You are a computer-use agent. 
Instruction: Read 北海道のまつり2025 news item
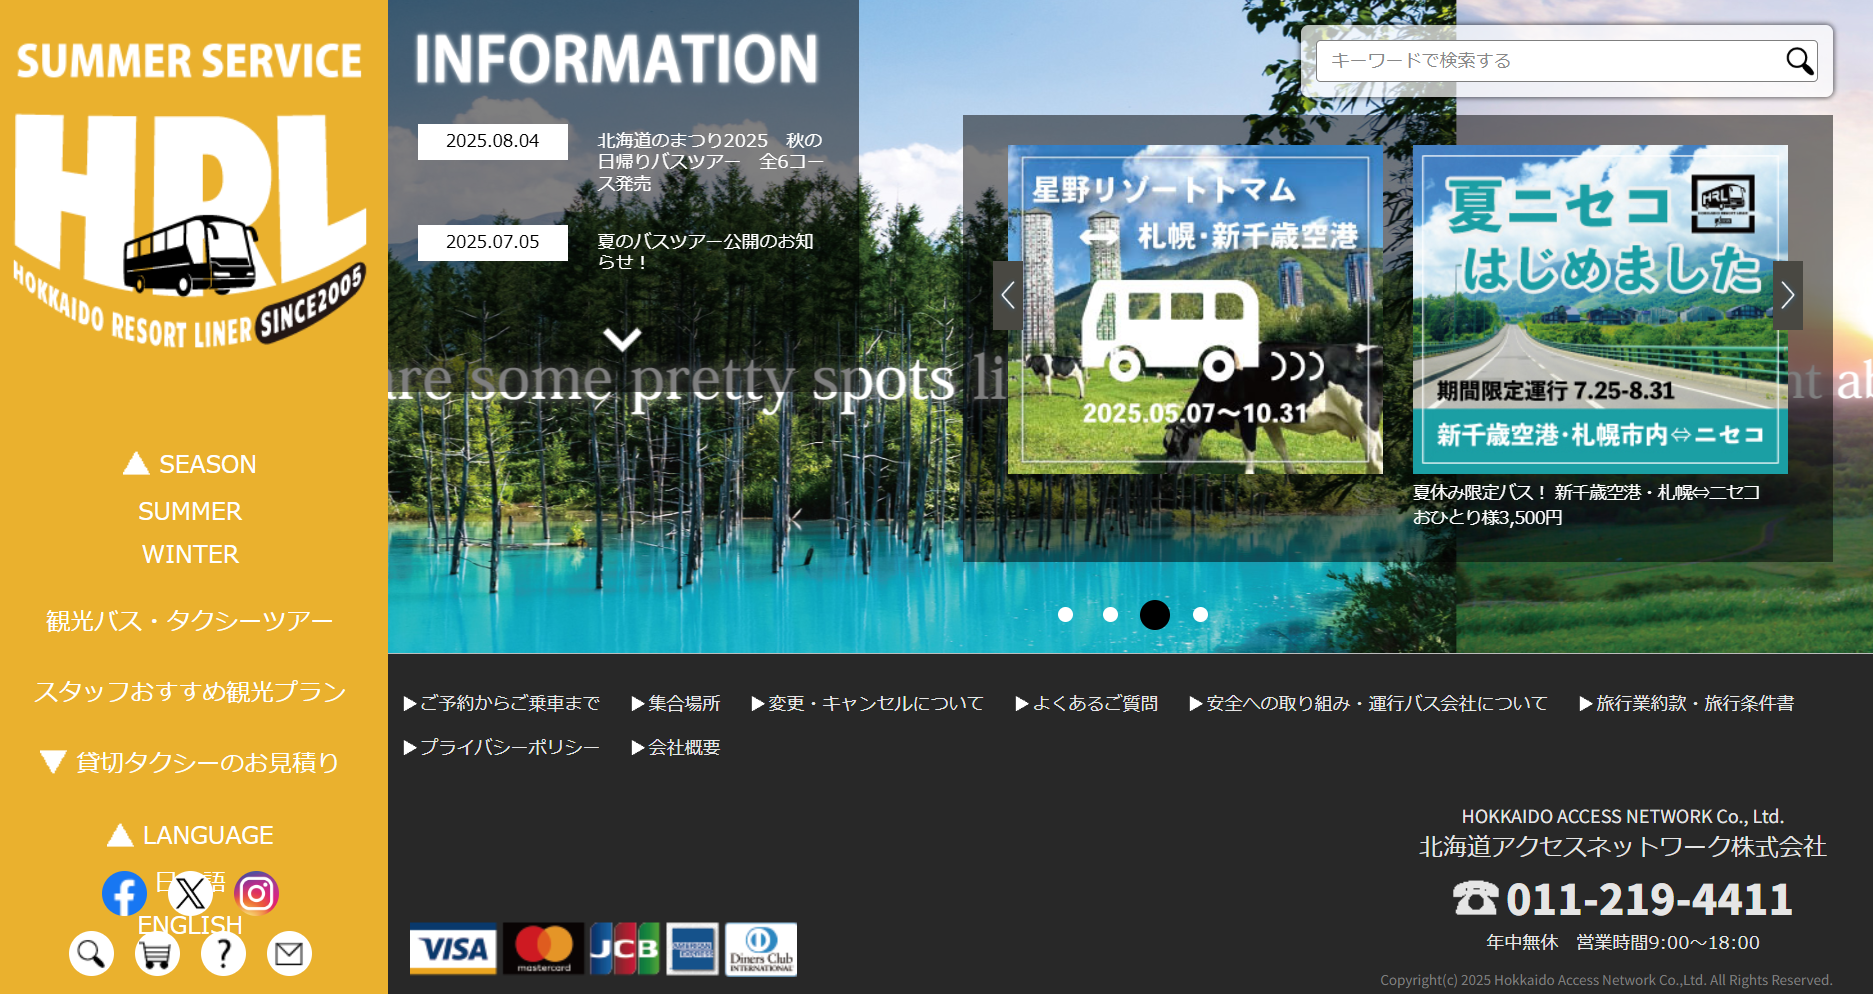coord(711,162)
